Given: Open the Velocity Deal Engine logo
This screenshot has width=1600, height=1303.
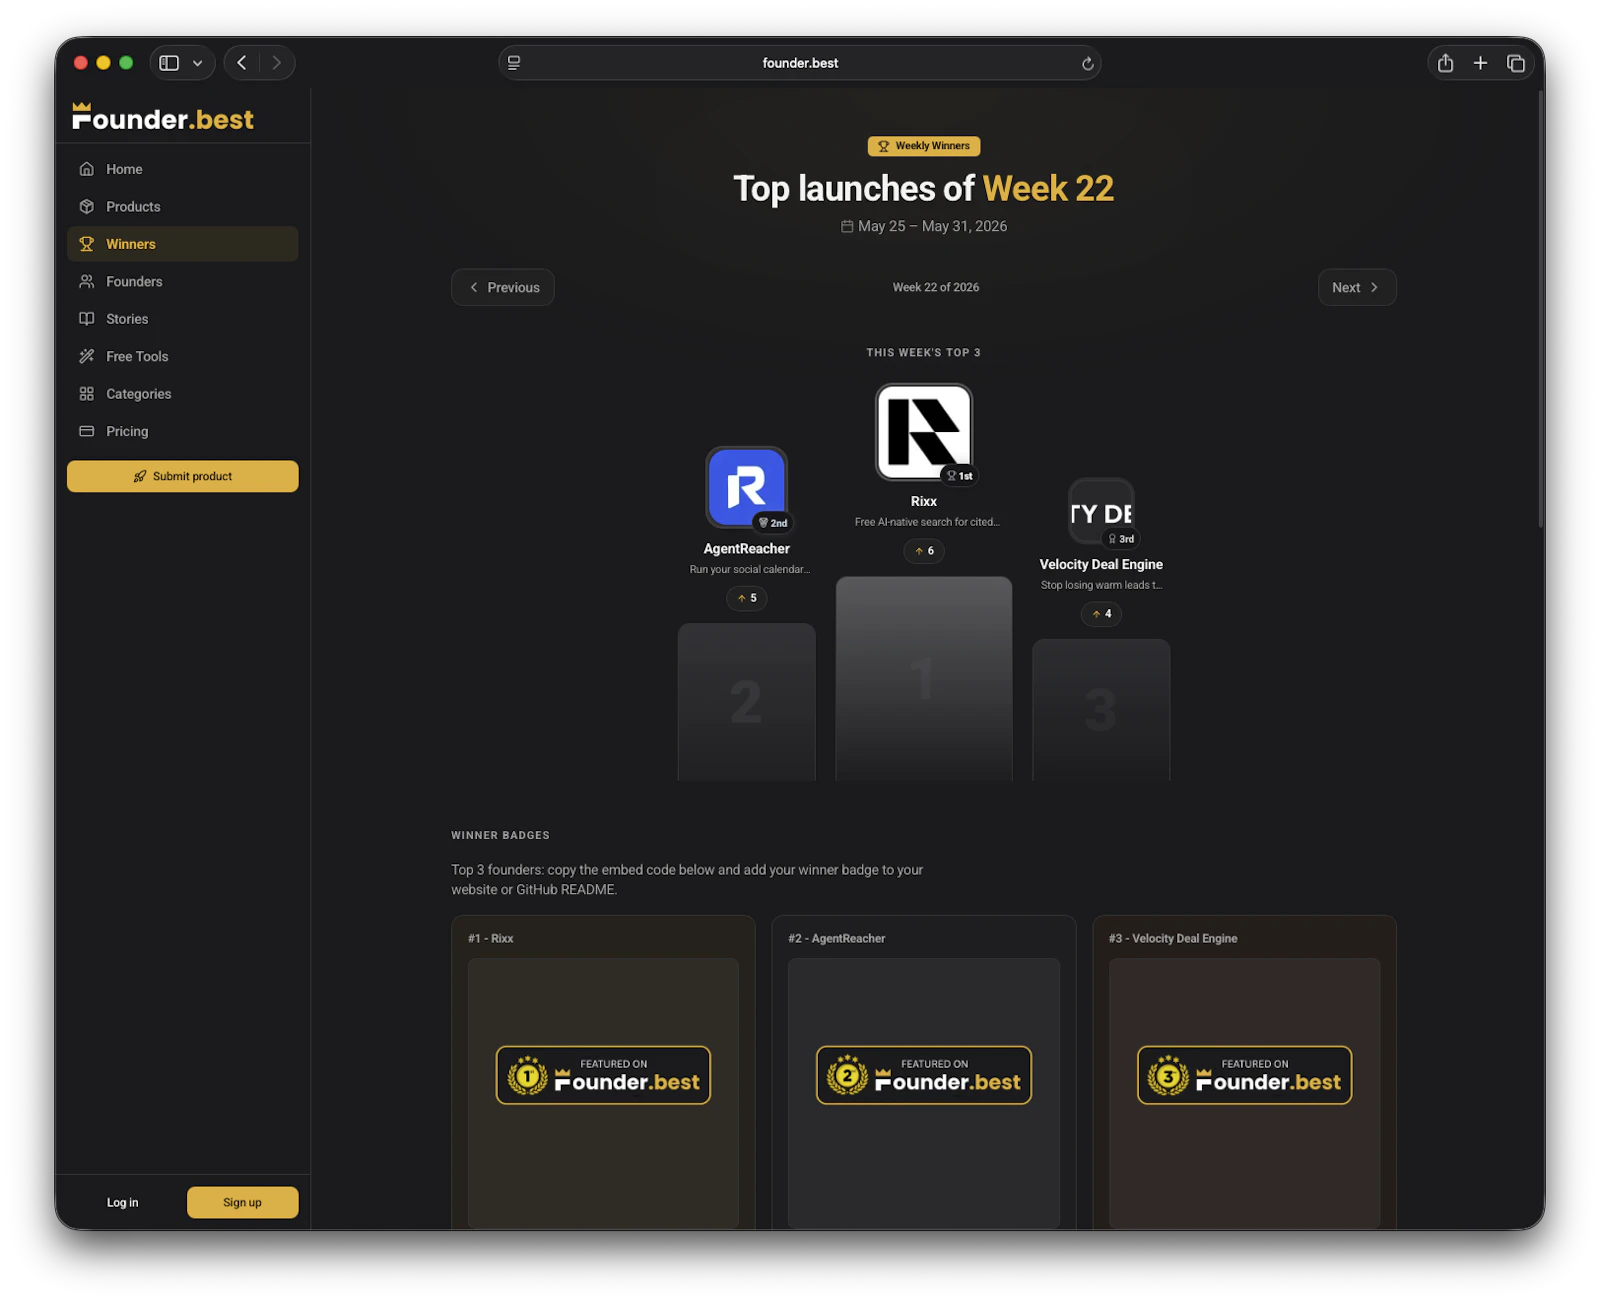Looking at the screenshot, I should pyautogui.click(x=1101, y=511).
